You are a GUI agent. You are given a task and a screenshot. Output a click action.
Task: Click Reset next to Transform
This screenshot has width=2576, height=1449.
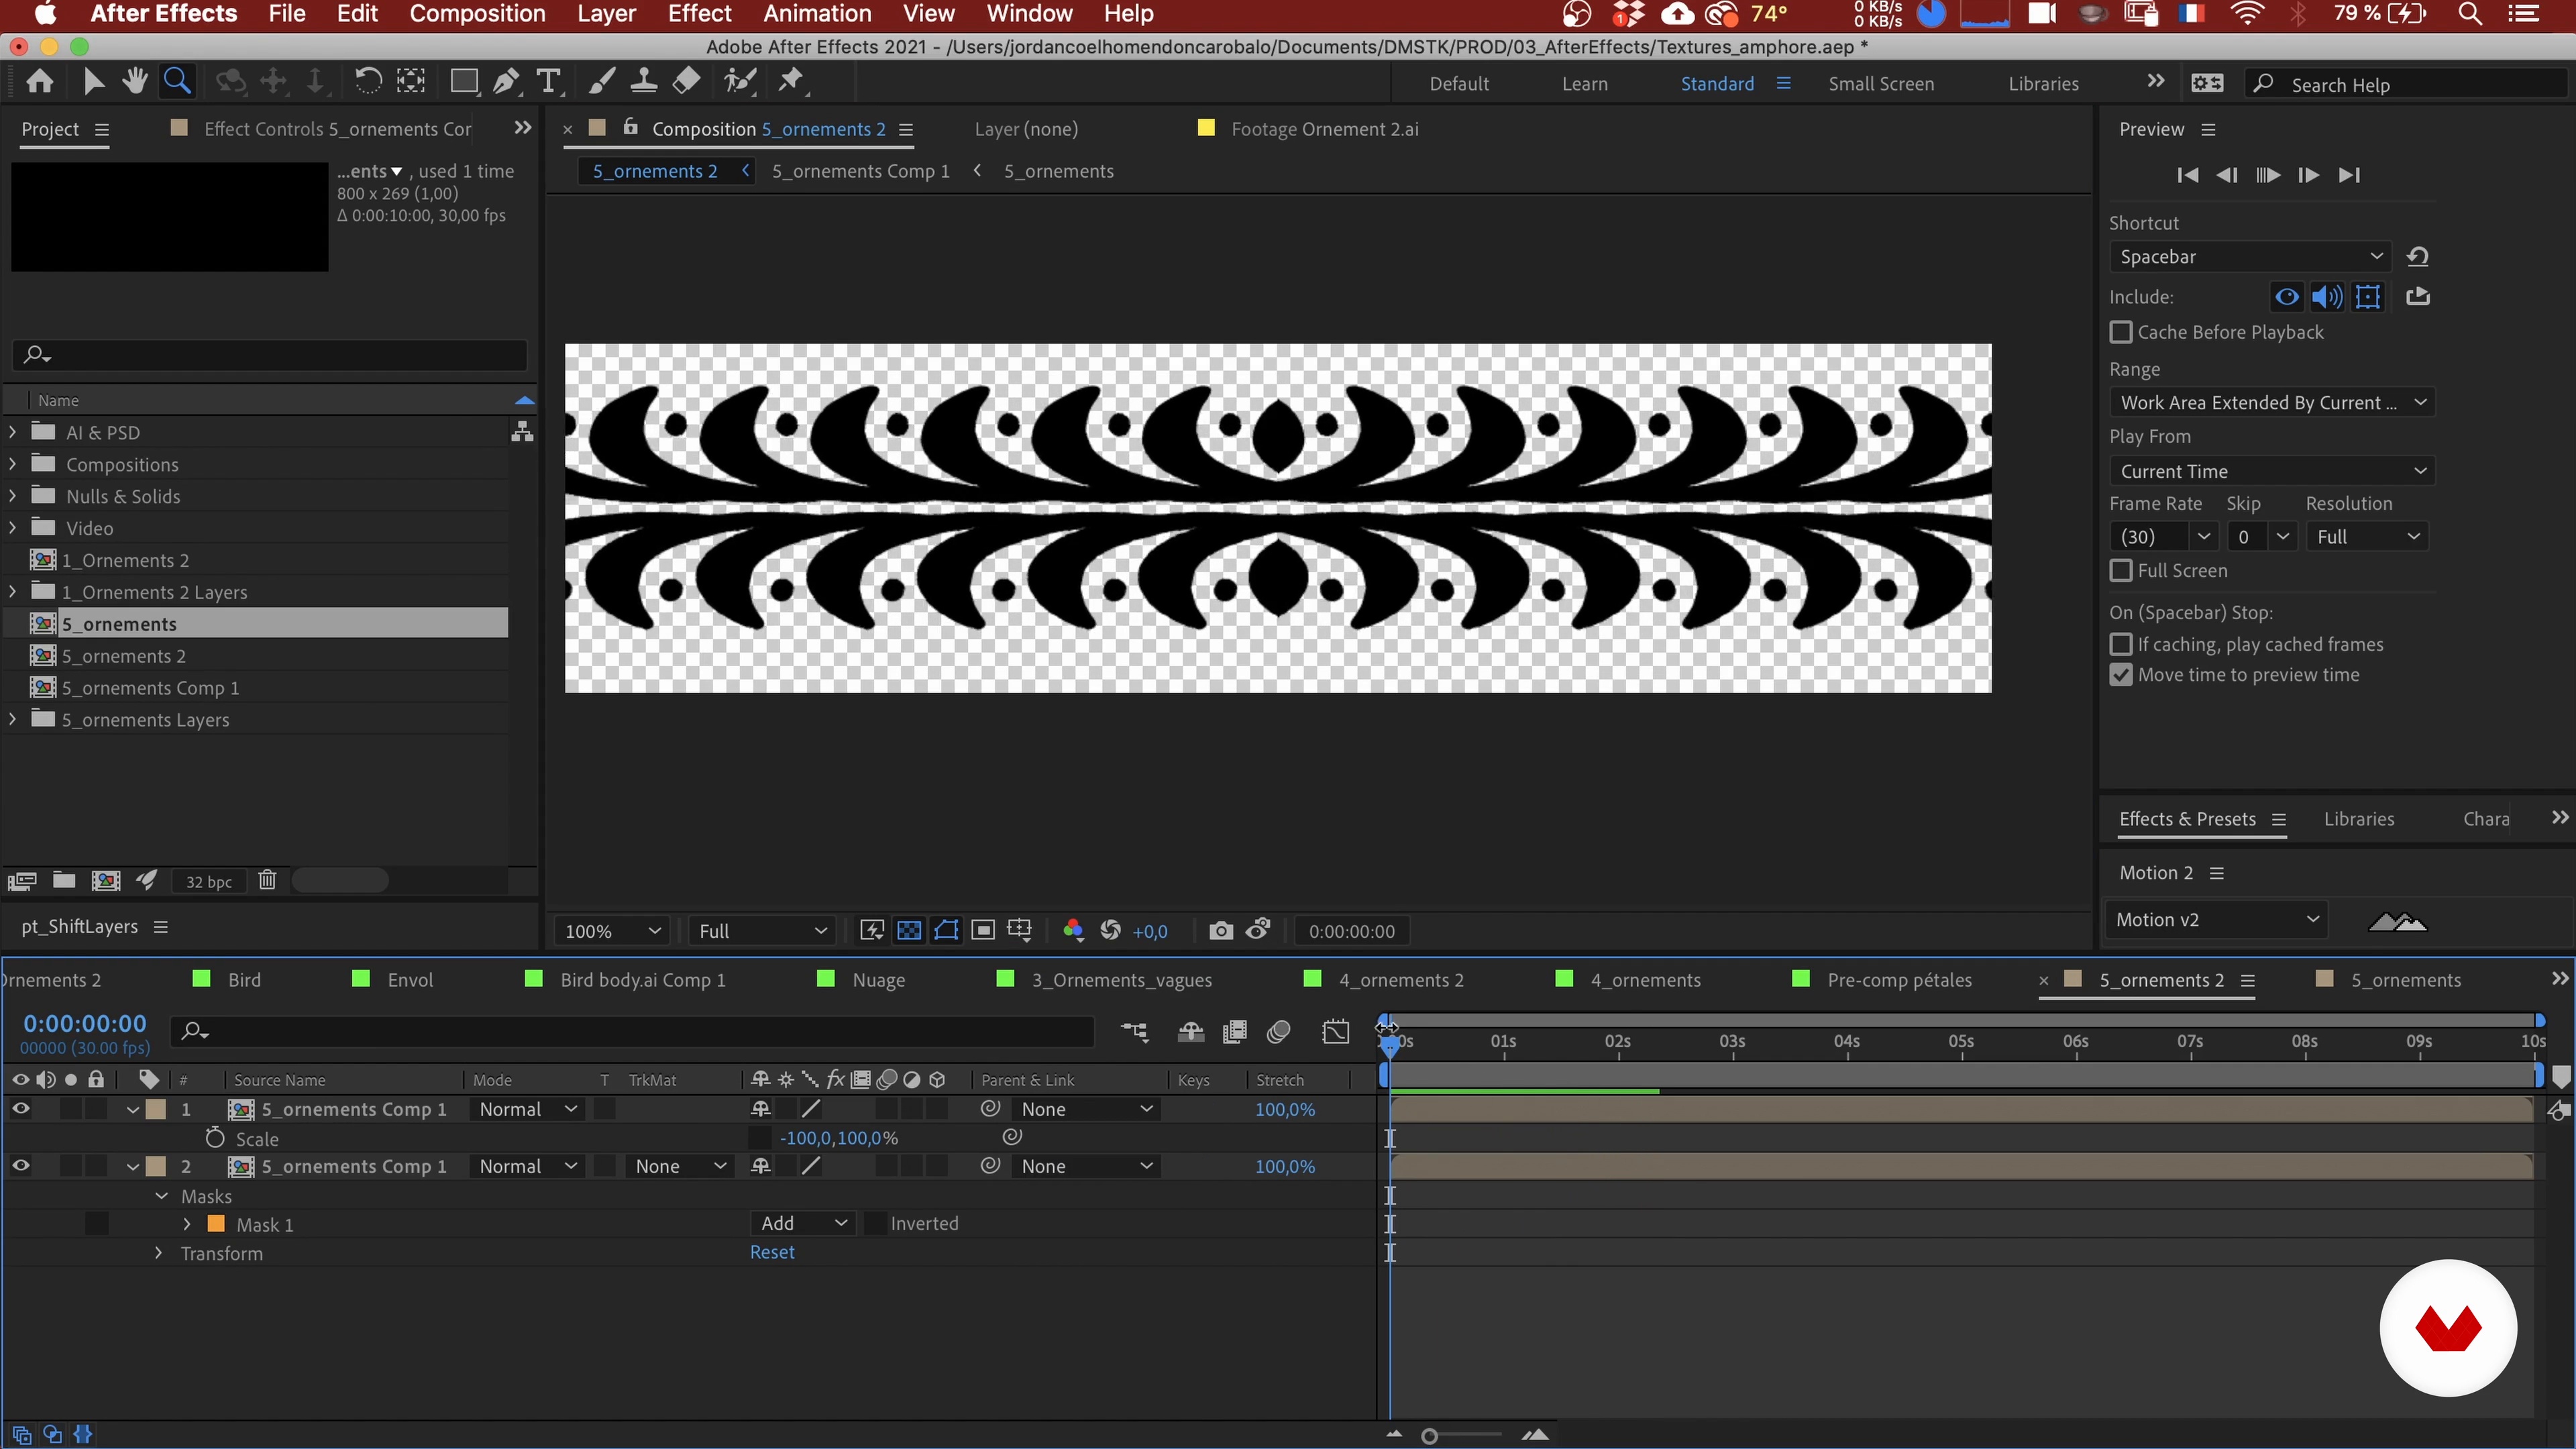pos(772,1252)
